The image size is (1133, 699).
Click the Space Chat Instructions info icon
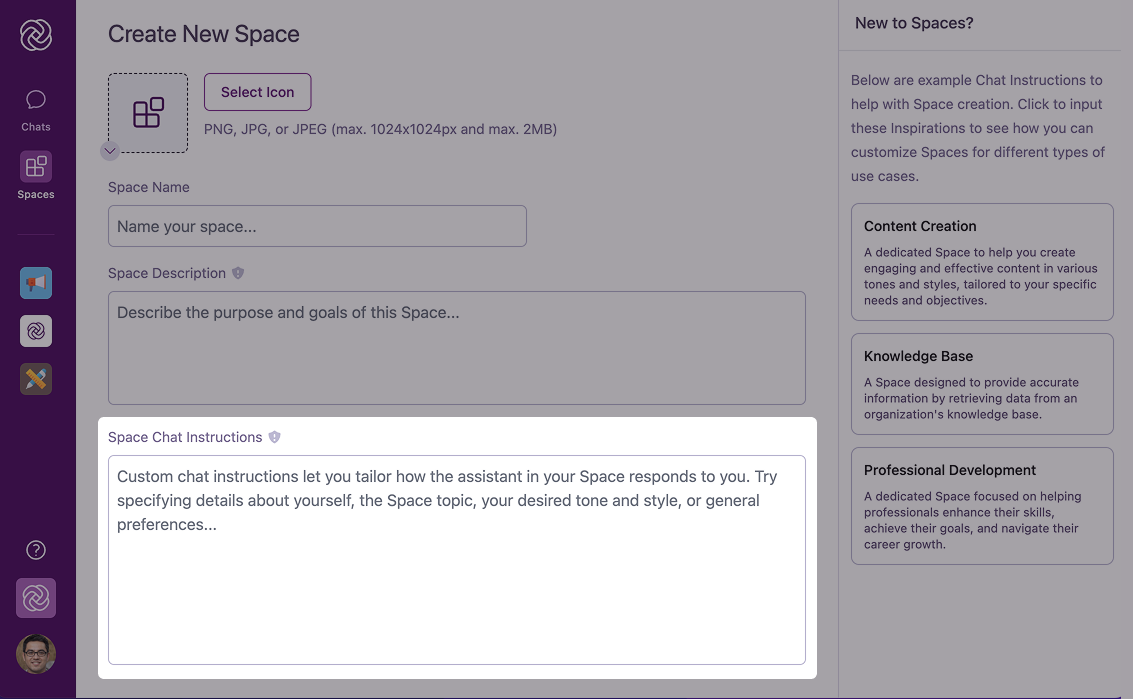274,436
